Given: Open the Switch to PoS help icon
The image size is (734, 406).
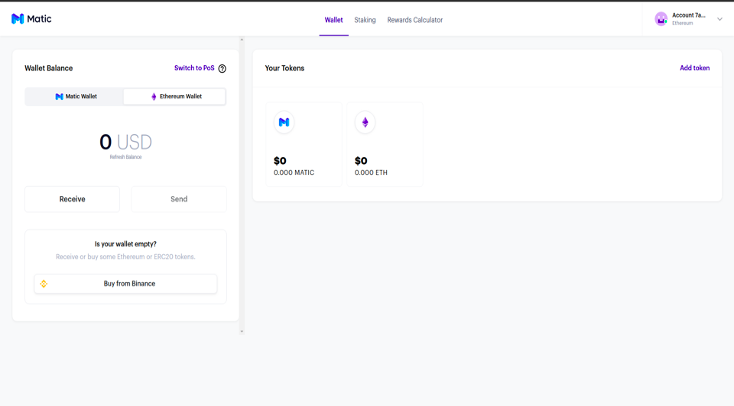Looking at the screenshot, I should click(x=222, y=68).
